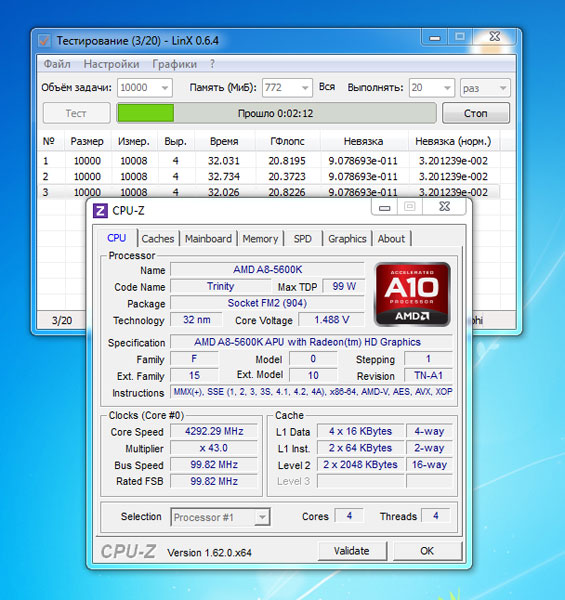Click the CPU-Z purple Z icon
The image size is (565, 600).
(x=100, y=211)
